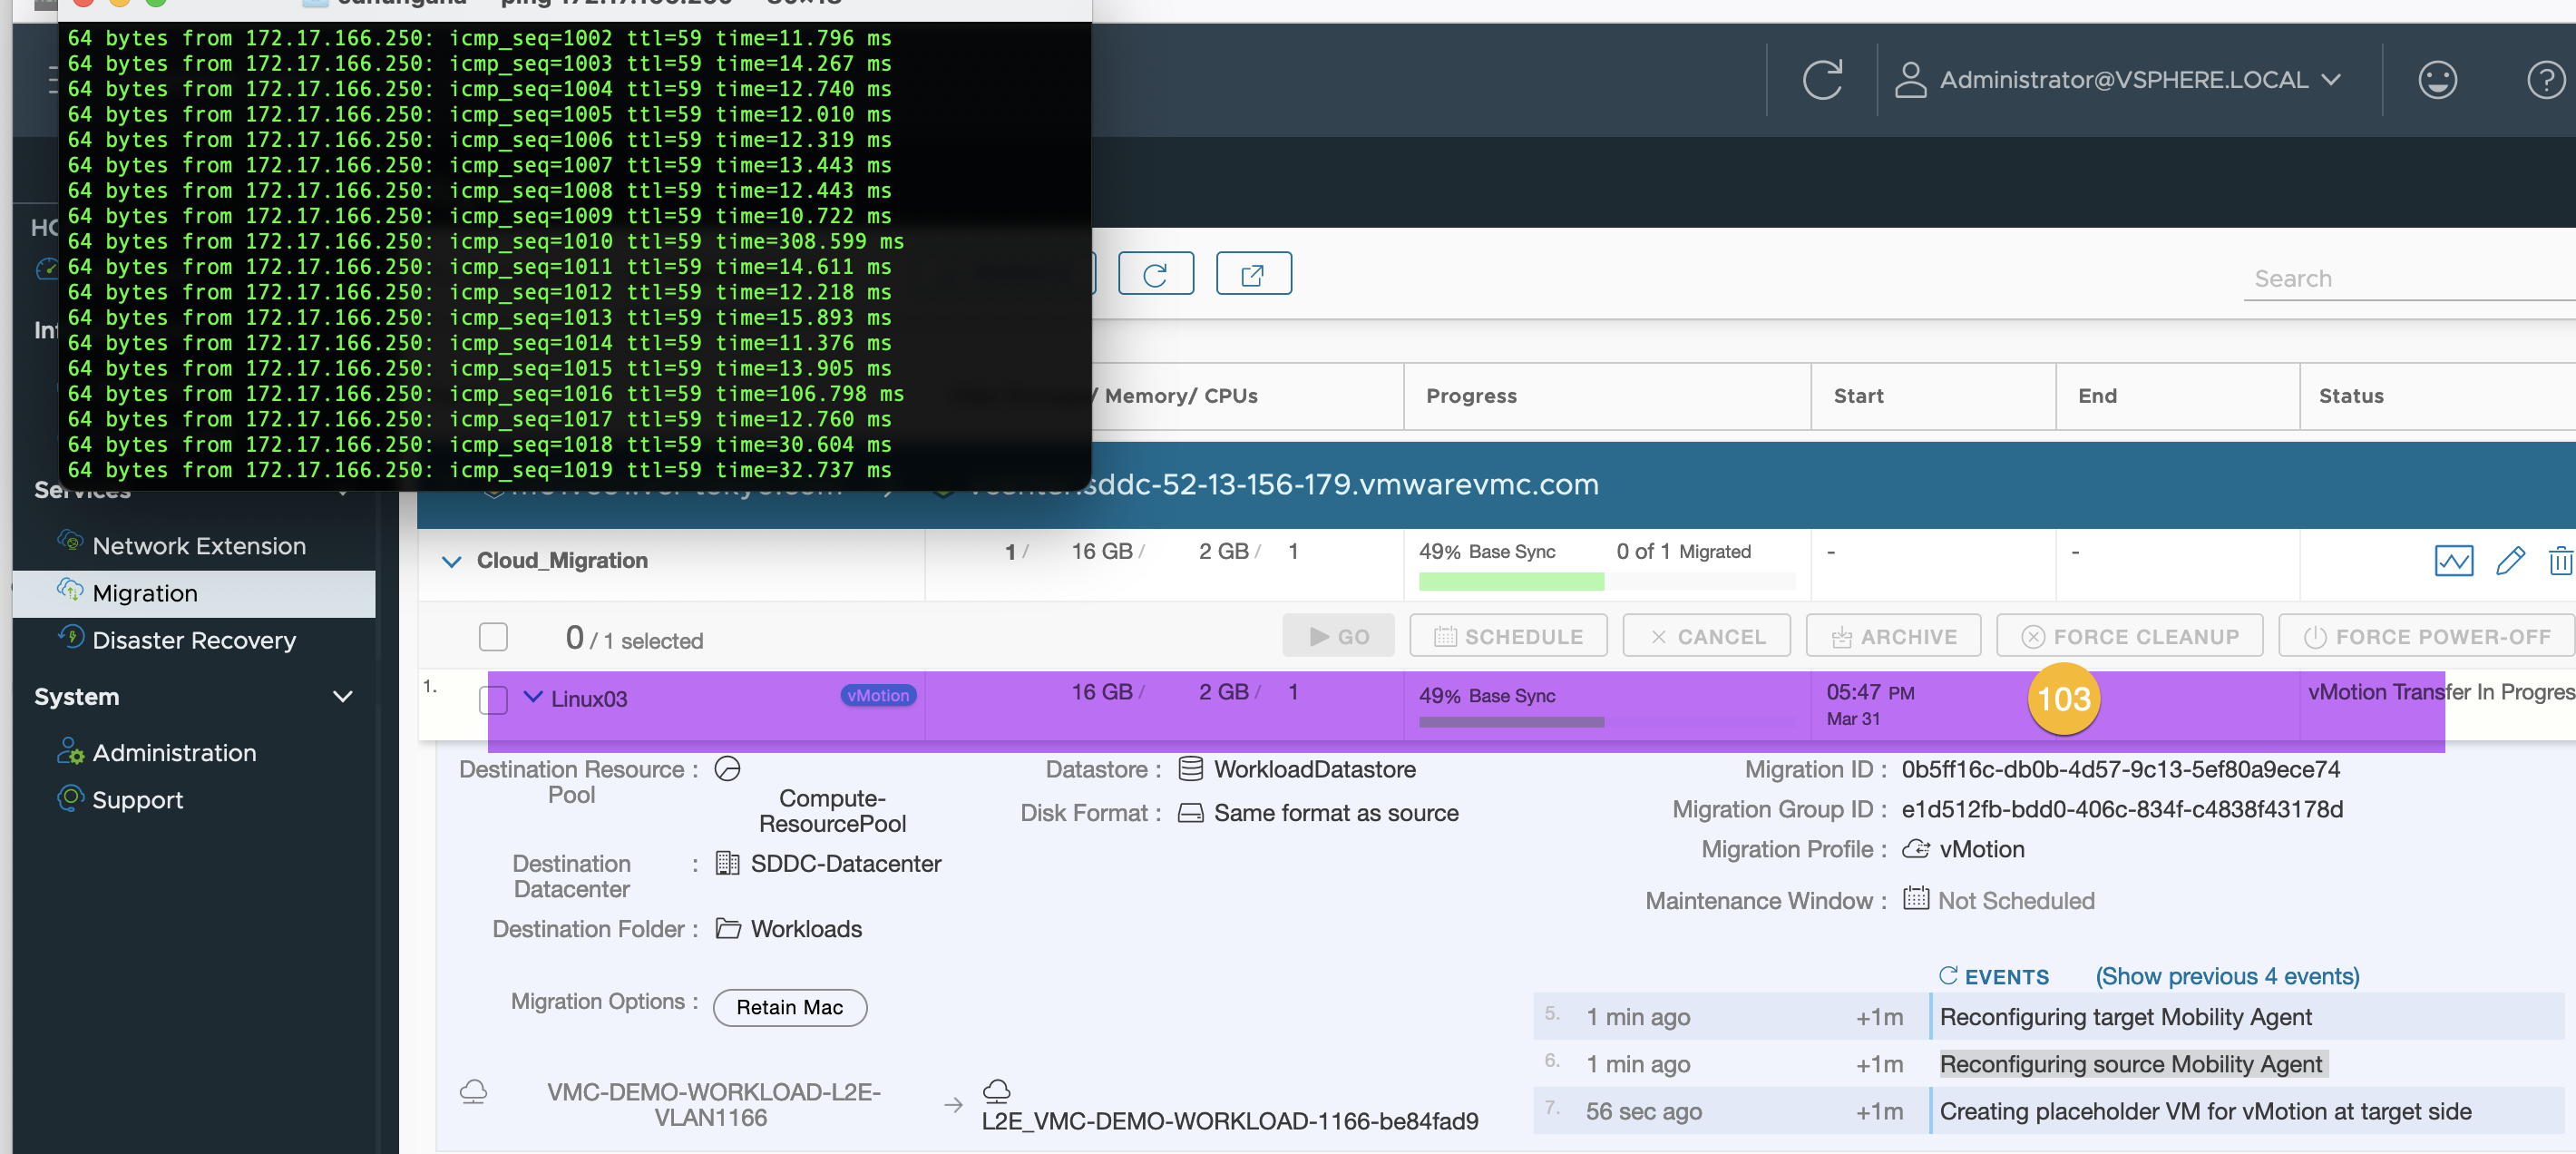Viewport: 2576px width, 1154px height.
Task: Click the pencil edit icon for Cloud_Migration
Action: coord(2510,561)
